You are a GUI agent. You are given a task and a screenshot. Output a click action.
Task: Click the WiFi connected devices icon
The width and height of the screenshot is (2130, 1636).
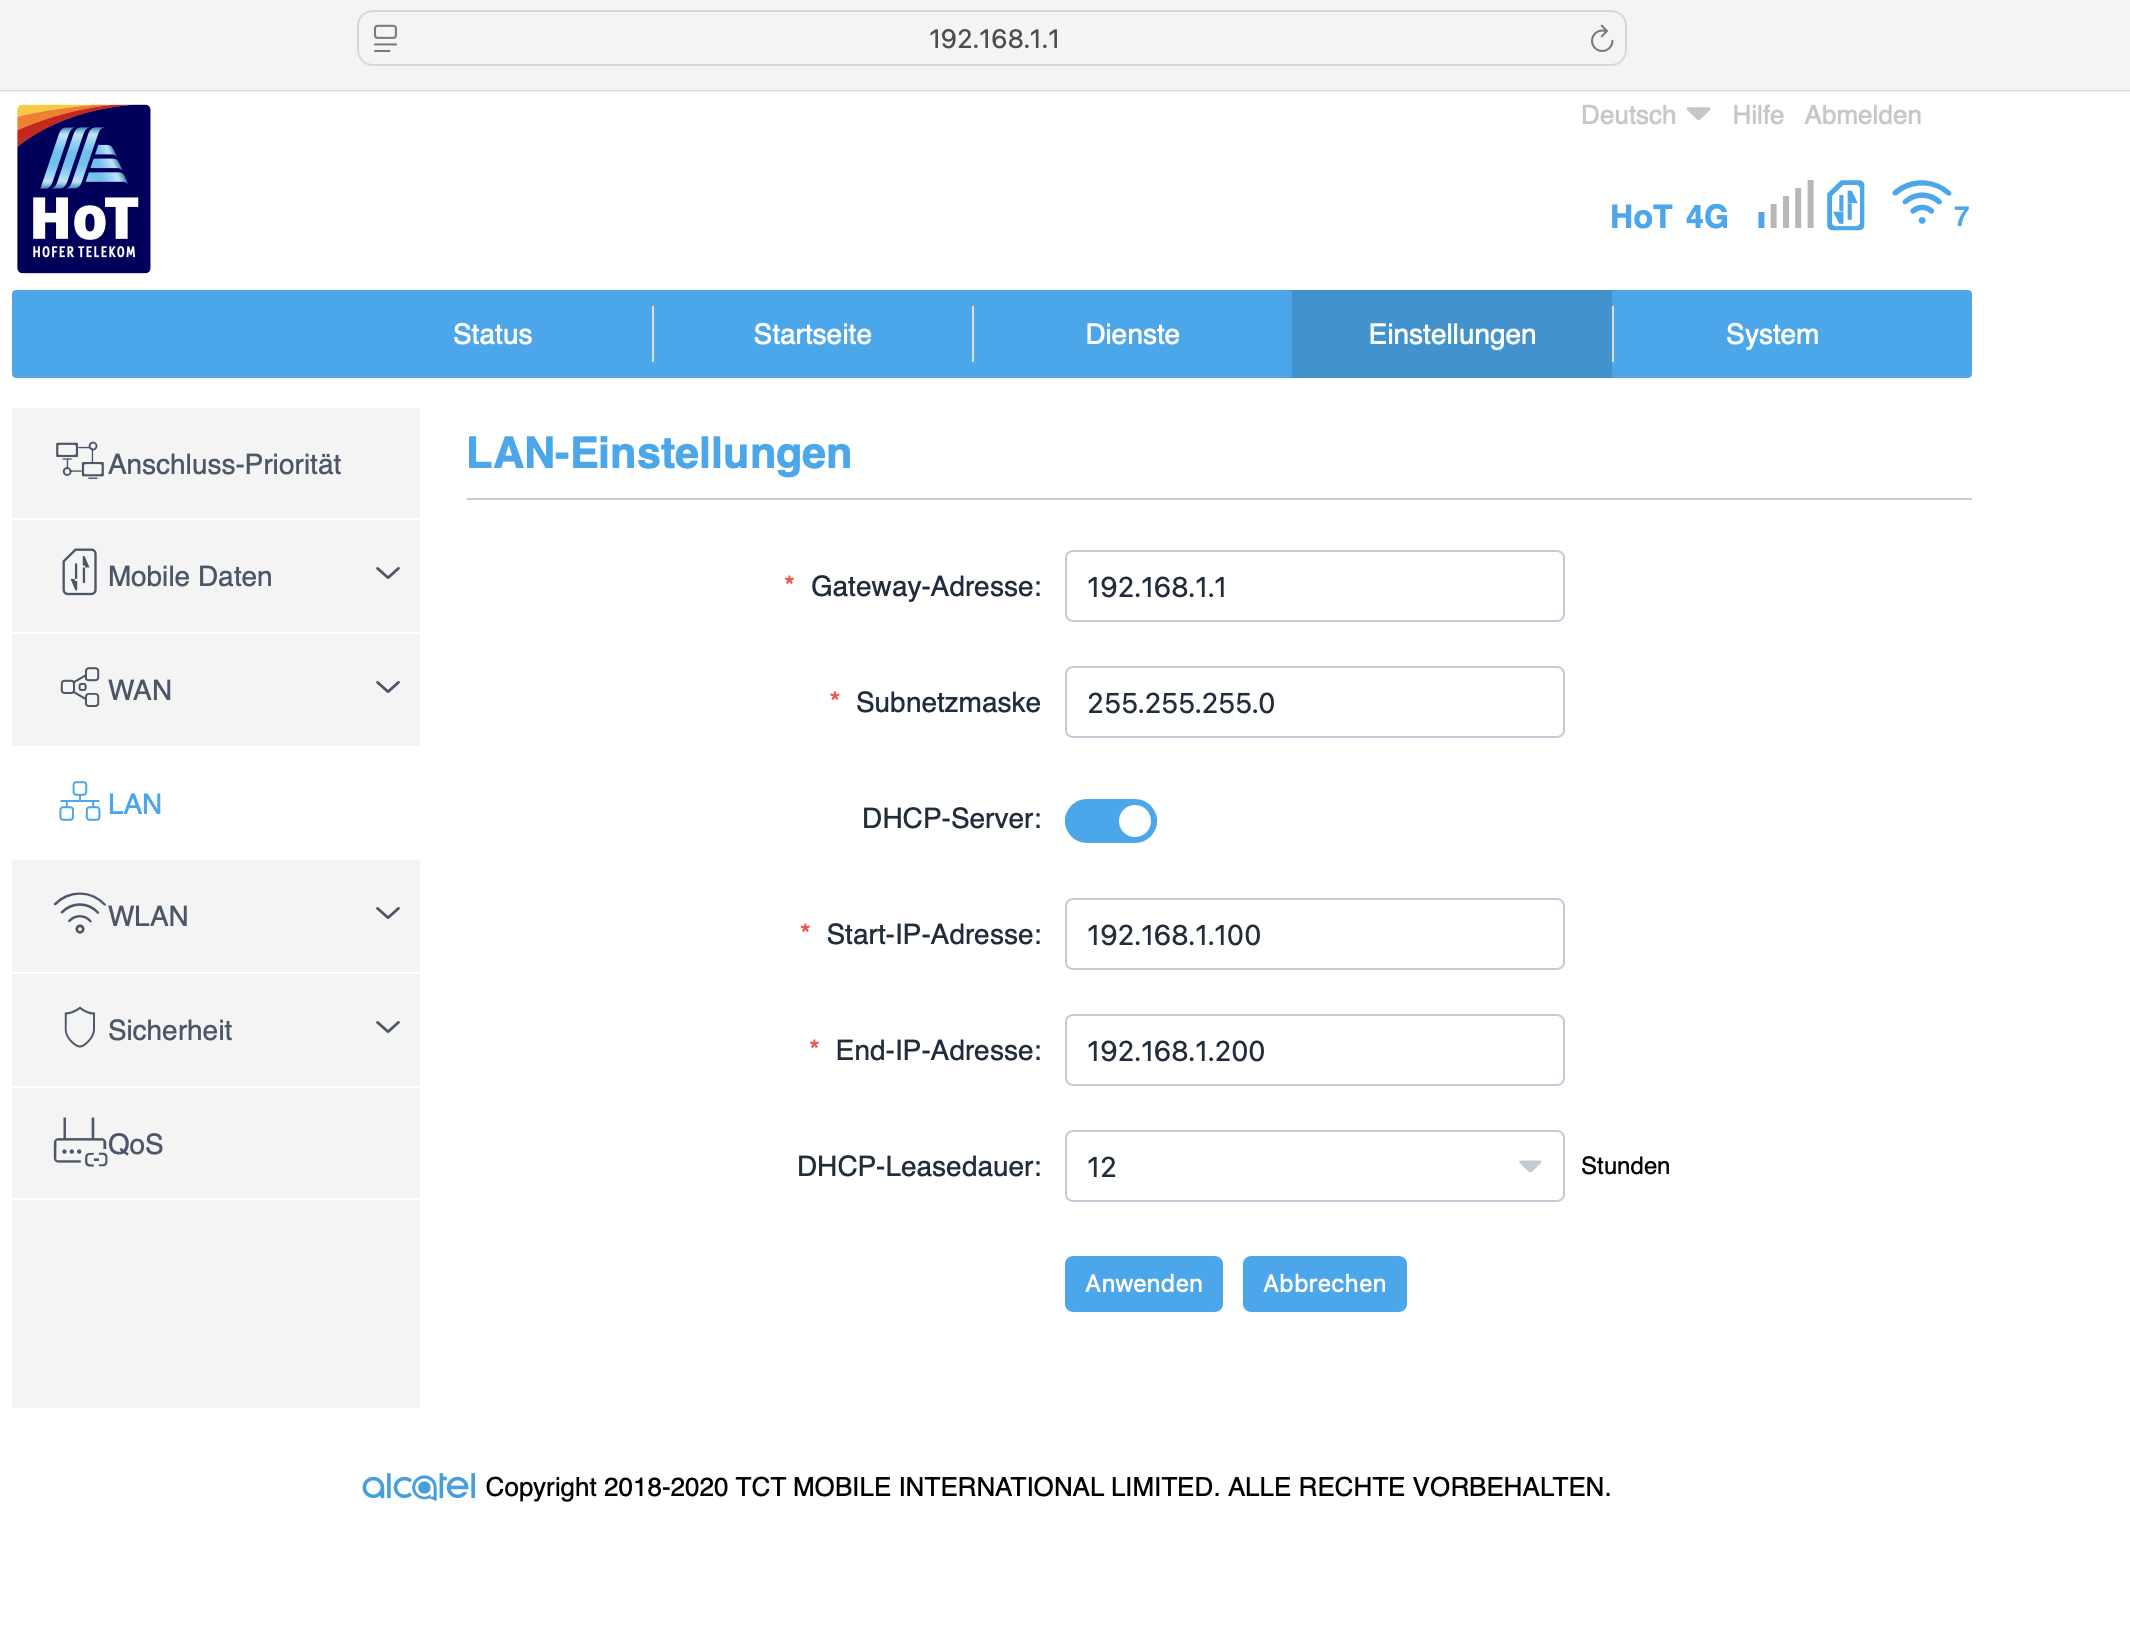(x=1921, y=203)
